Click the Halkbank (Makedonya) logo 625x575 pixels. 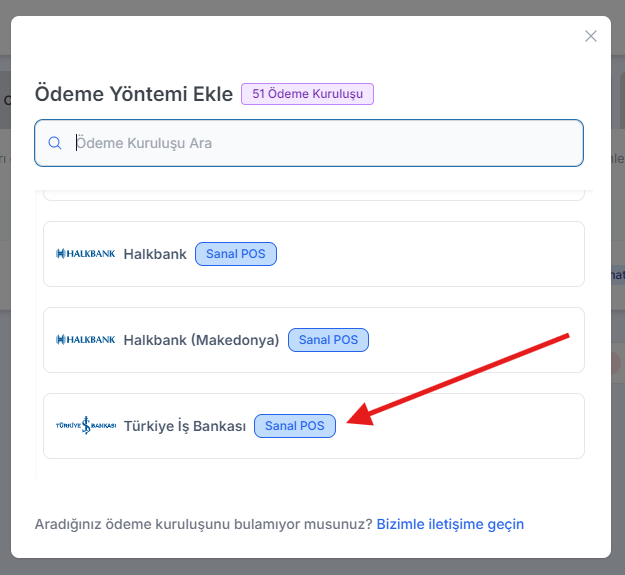point(86,340)
